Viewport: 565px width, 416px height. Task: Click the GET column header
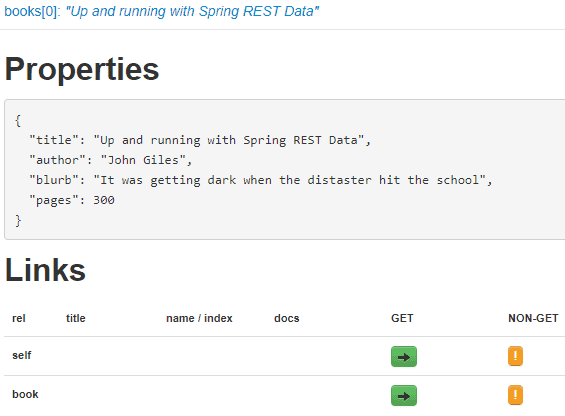click(402, 318)
